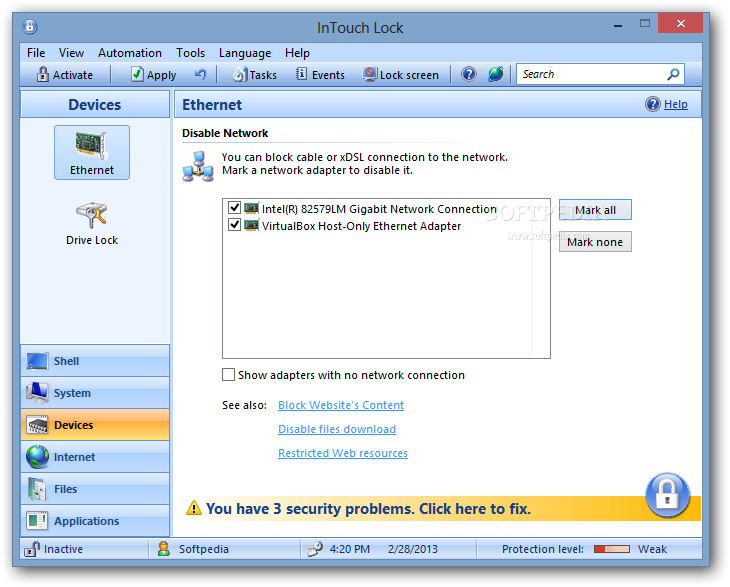Click the network computers icon near Disable Network
Viewport: 730px width, 587px height.
tap(198, 166)
